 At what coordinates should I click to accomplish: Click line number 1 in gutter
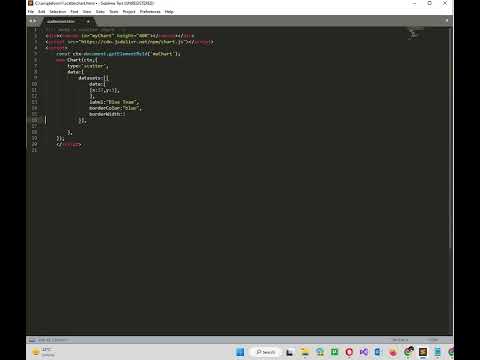(35, 30)
